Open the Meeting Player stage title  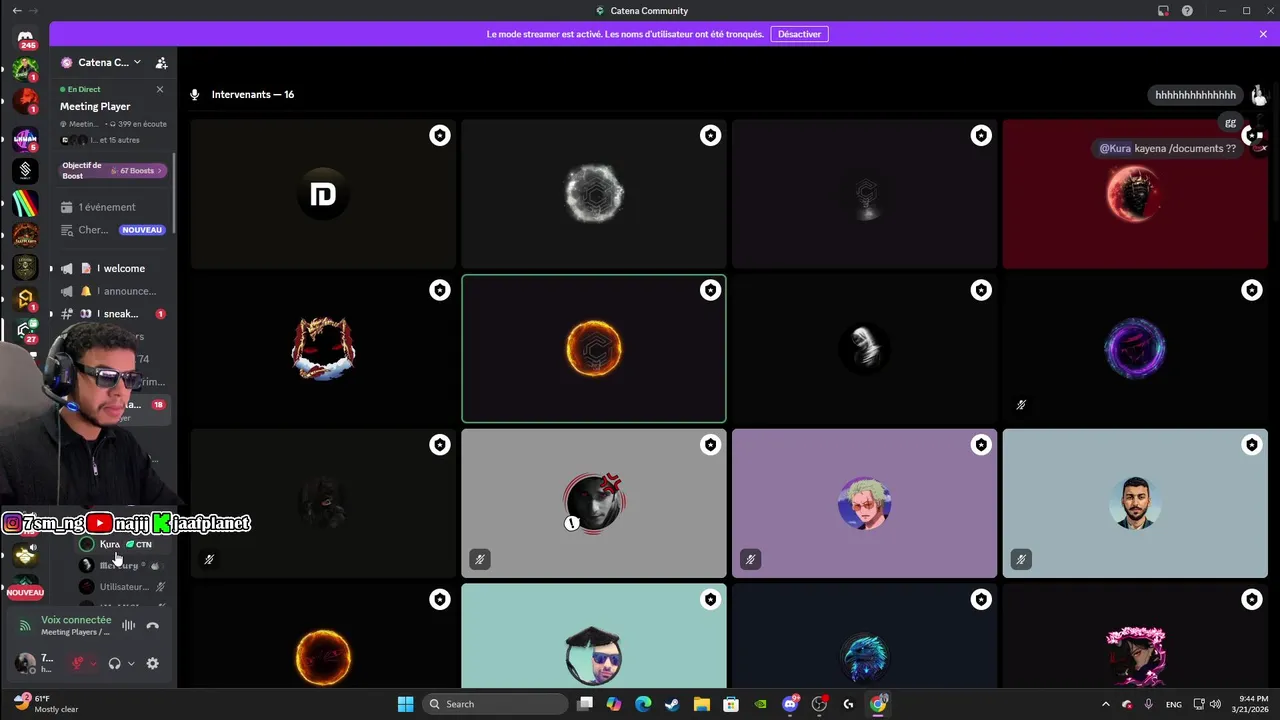pyautogui.click(x=95, y=106)
